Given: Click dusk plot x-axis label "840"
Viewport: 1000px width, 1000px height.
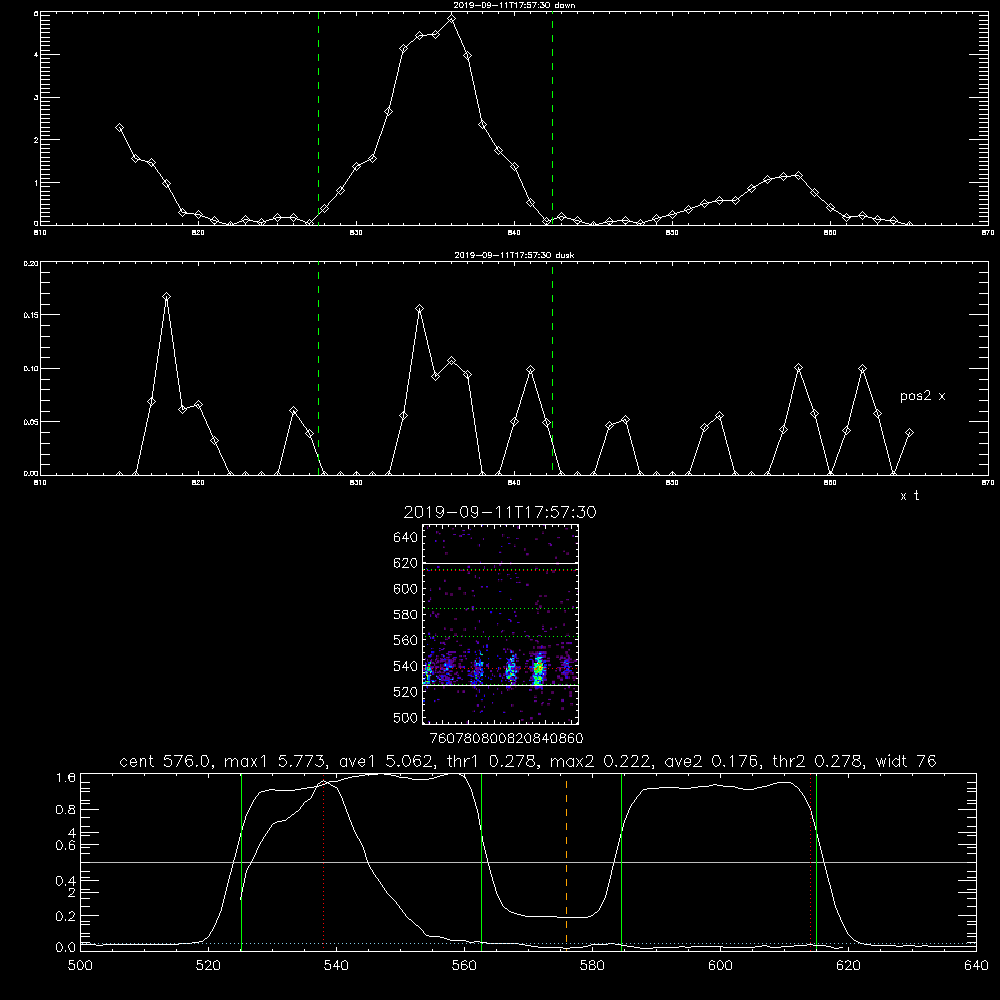Looking at the screenshot, I should [x=515, y=483].
